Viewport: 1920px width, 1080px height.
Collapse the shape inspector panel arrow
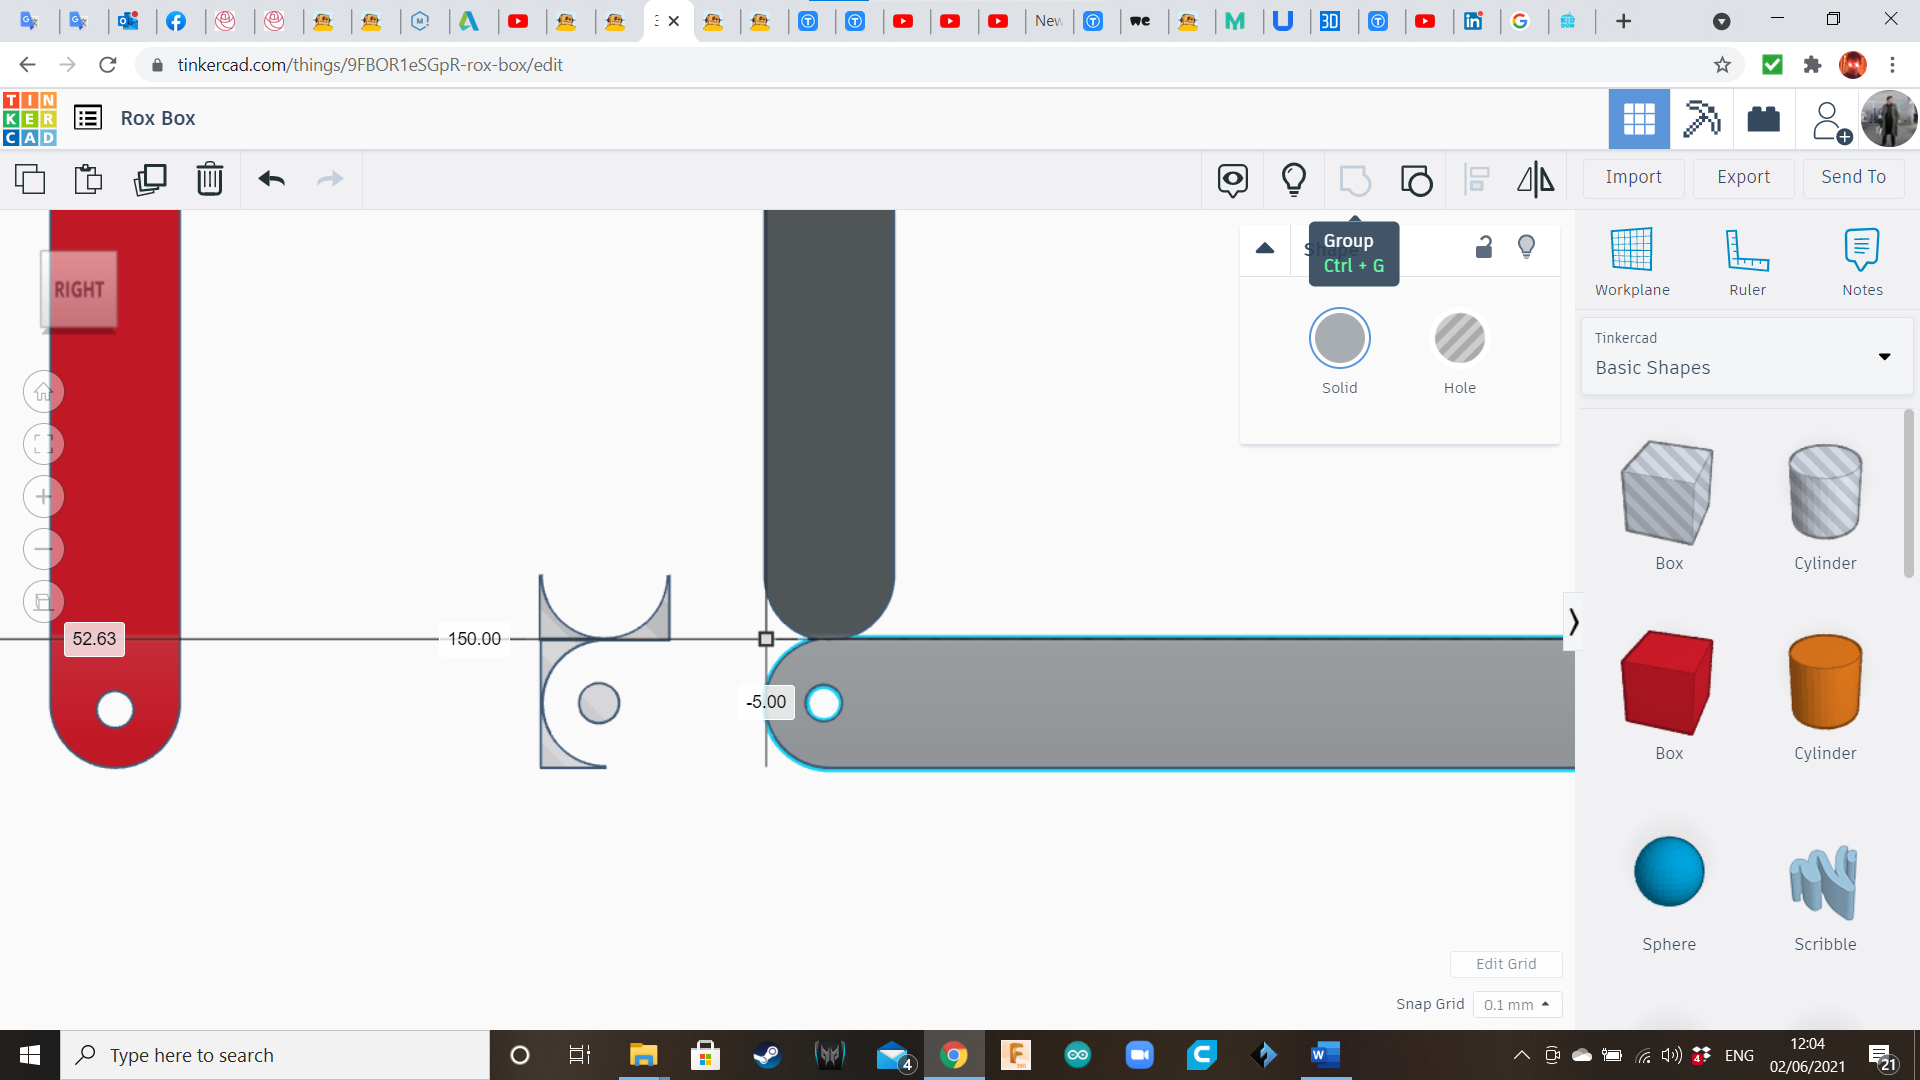point(1265,248)
